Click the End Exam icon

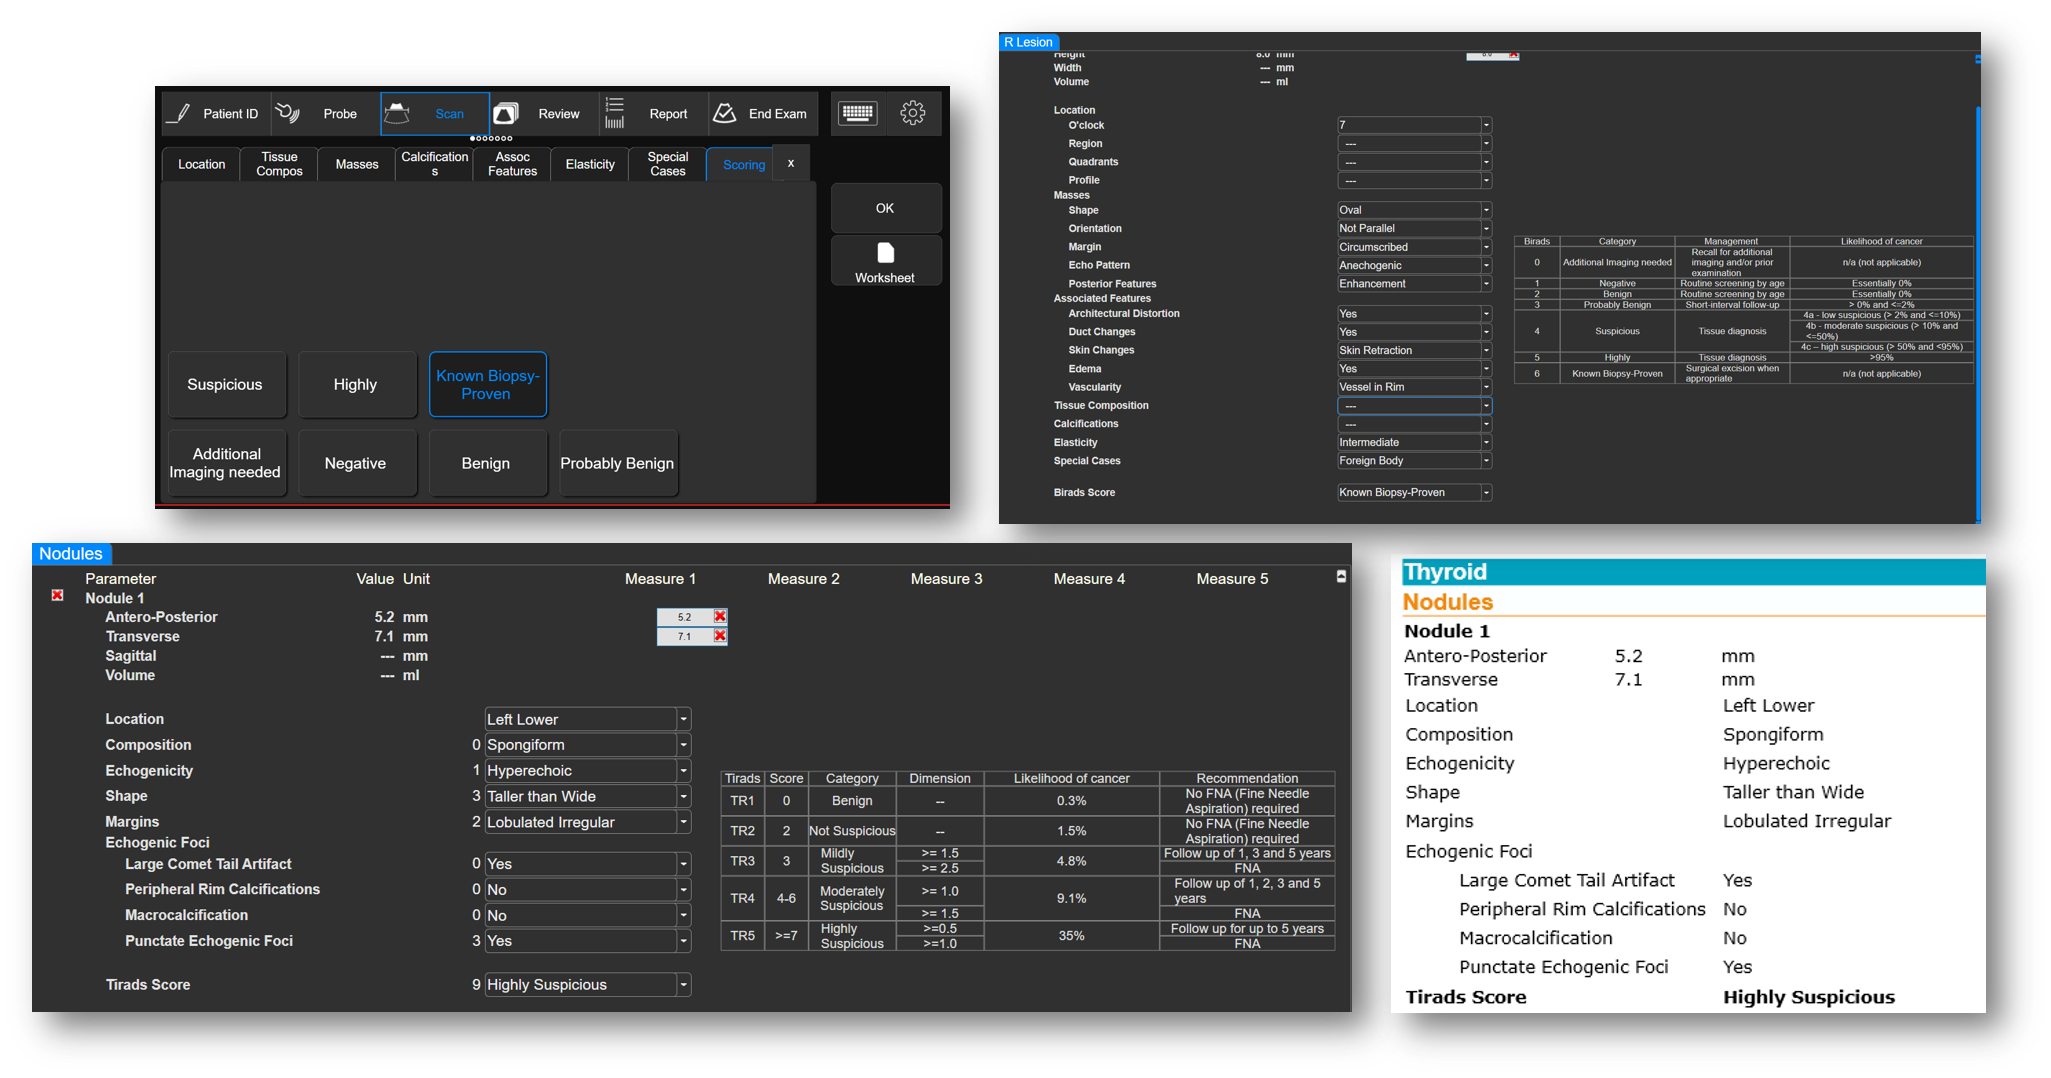tap(725, 113)
